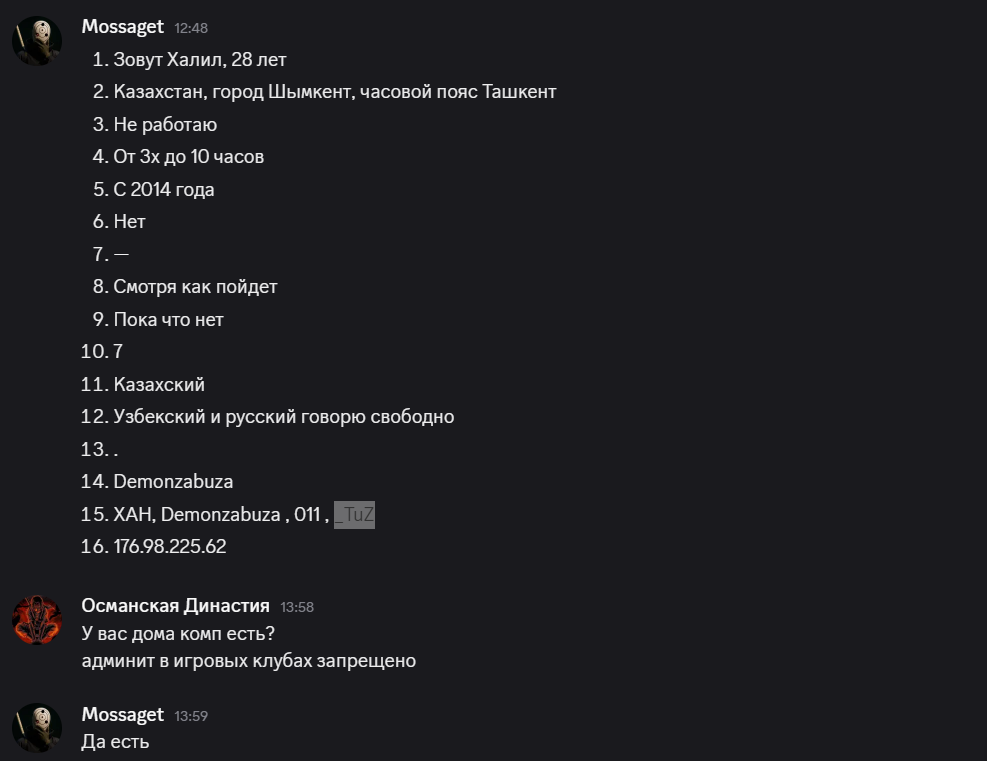
Task: Click the 13:58 message timestamp
Action: click(x=297, y=606)
